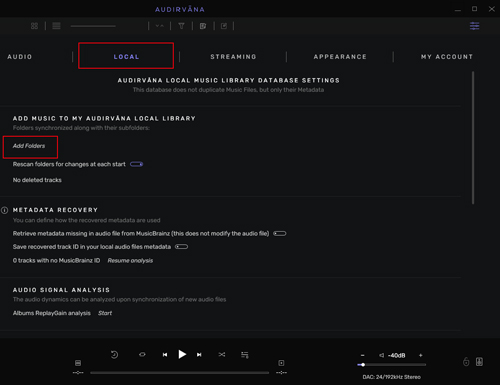
Task: Open the filter funnel icon
Action: click(x=181, y=26)
